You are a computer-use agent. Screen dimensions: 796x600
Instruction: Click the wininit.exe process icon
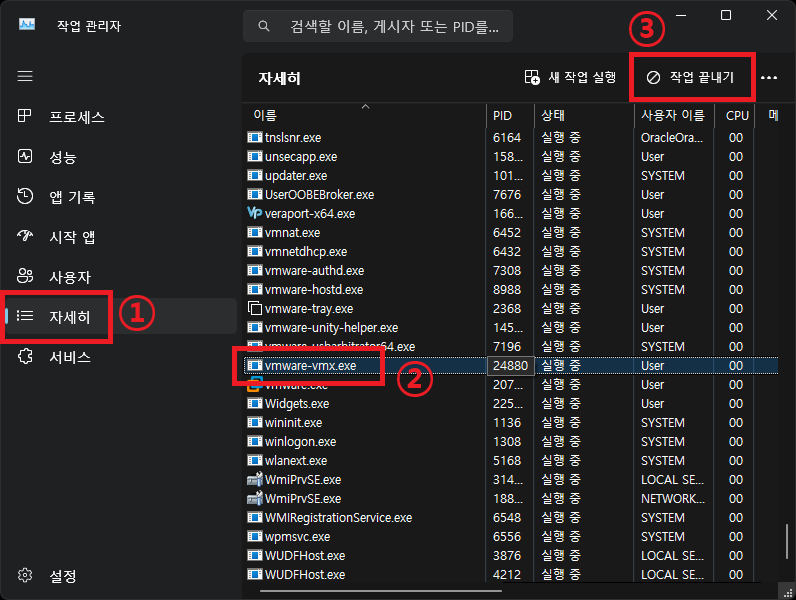point(254,422)
